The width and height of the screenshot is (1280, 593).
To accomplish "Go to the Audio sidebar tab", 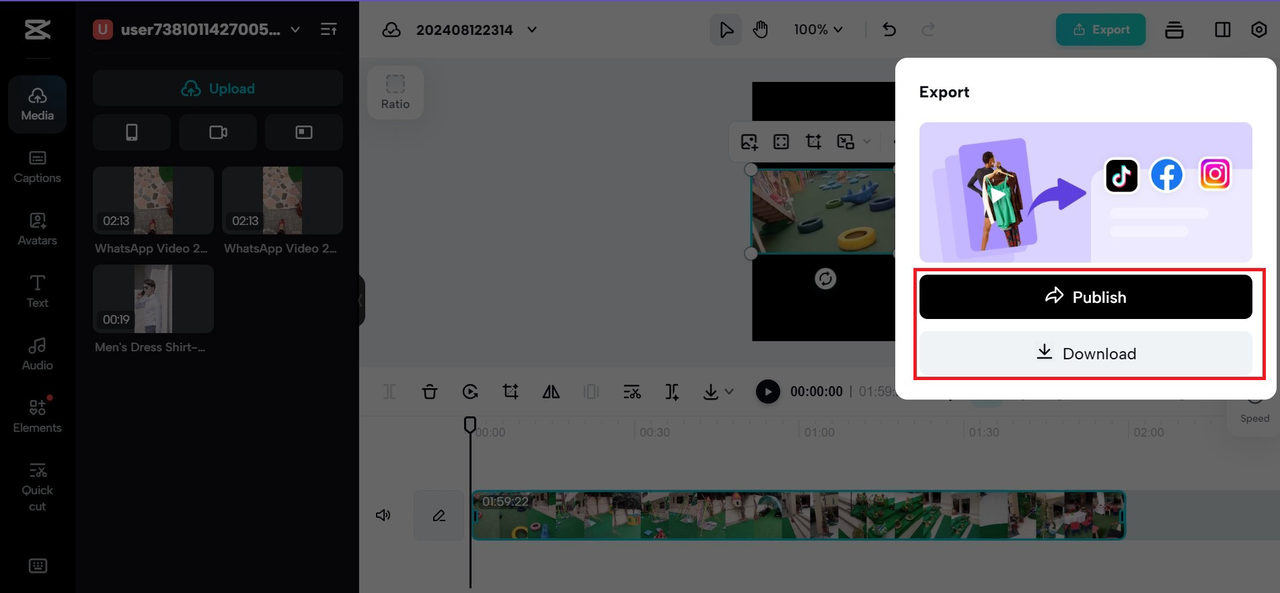I will [37, 354].
